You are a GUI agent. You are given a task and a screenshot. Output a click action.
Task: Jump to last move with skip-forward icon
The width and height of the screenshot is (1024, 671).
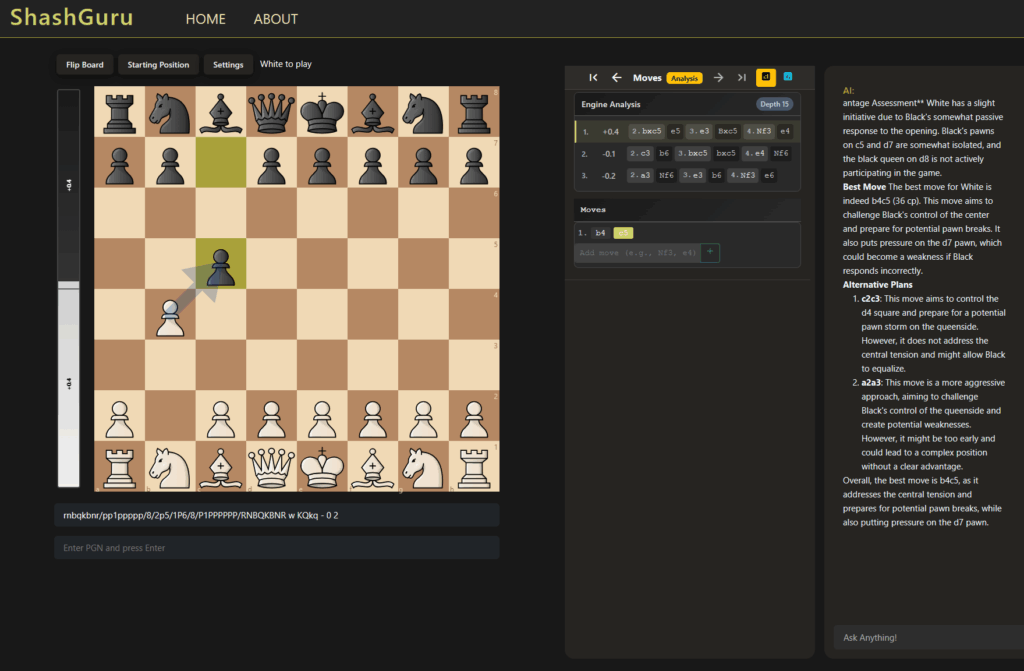pos(741,77)
